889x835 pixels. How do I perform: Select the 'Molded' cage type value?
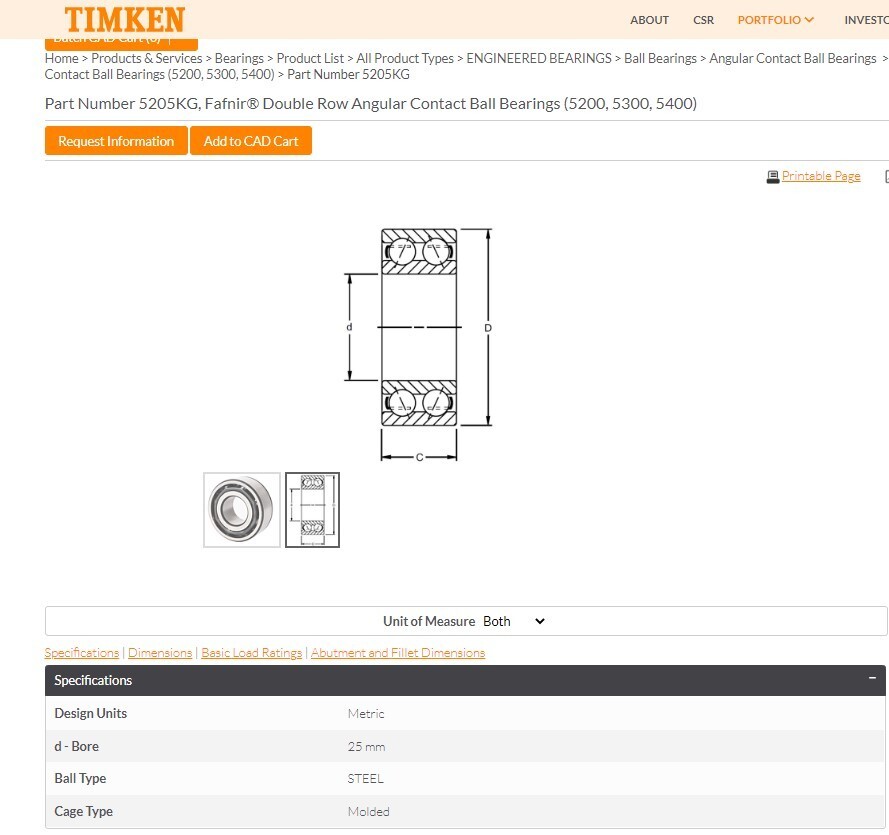[369, 812]
